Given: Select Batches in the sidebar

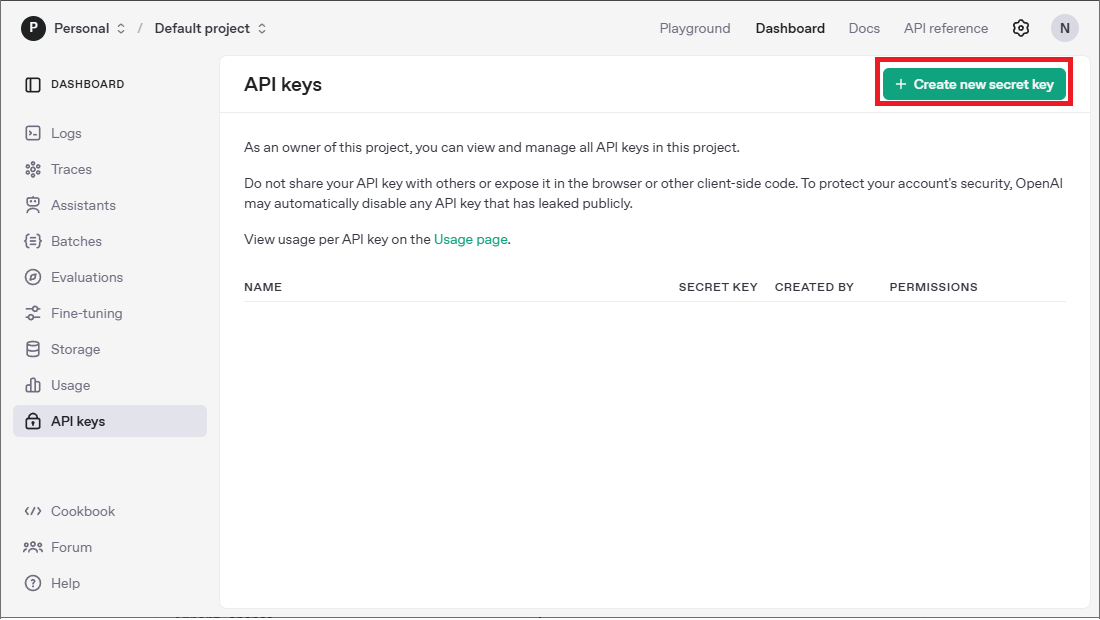Looking at the screenshot, I should (76, 241).
